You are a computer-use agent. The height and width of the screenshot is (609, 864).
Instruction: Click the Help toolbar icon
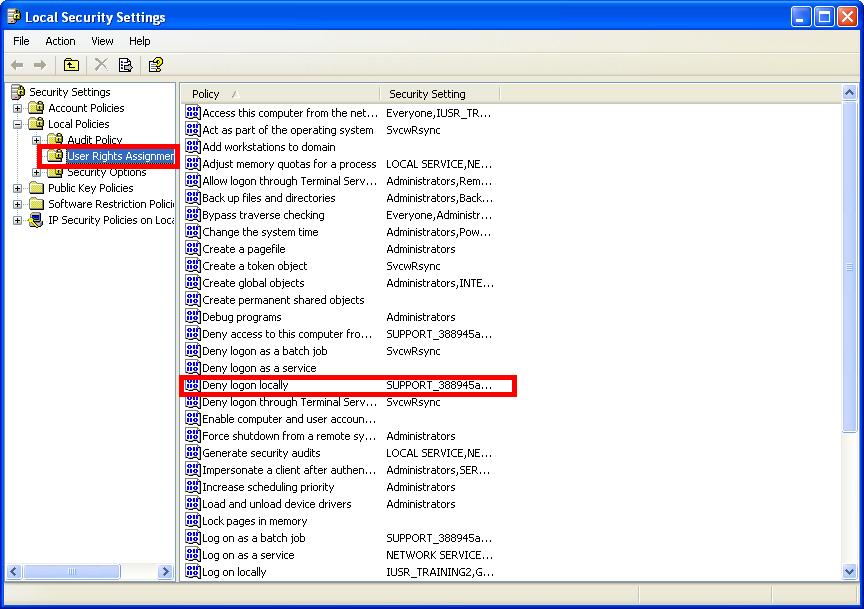tap(156, 65)
